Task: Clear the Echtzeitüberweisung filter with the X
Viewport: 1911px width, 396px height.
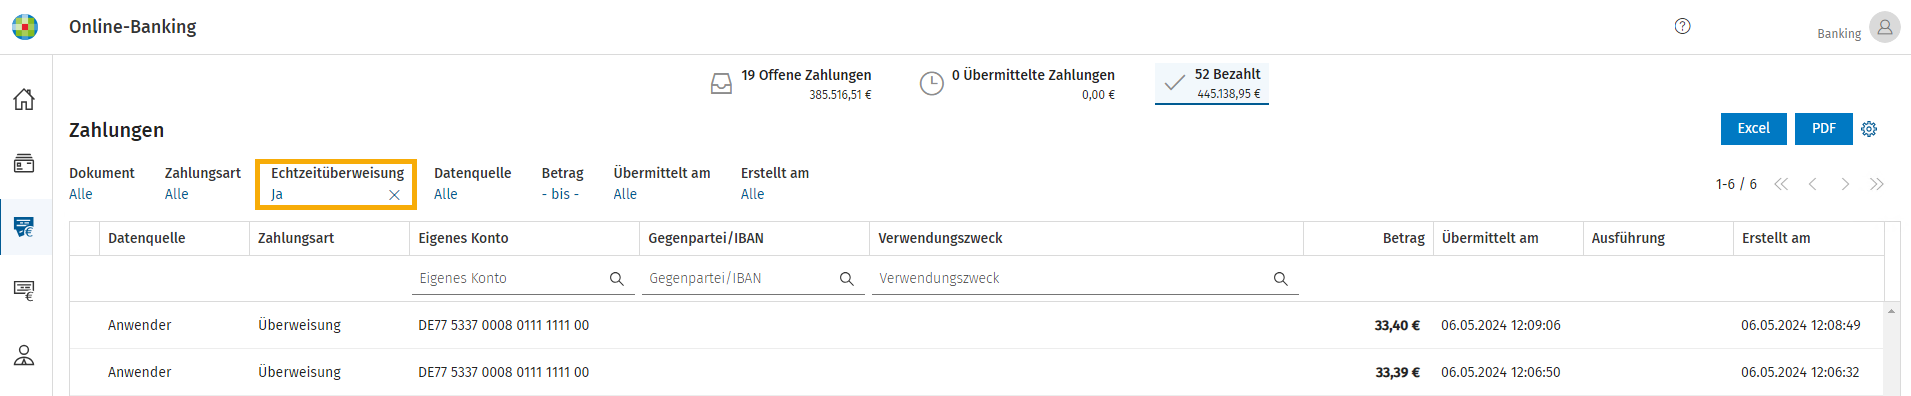Action: click(394, 195)
